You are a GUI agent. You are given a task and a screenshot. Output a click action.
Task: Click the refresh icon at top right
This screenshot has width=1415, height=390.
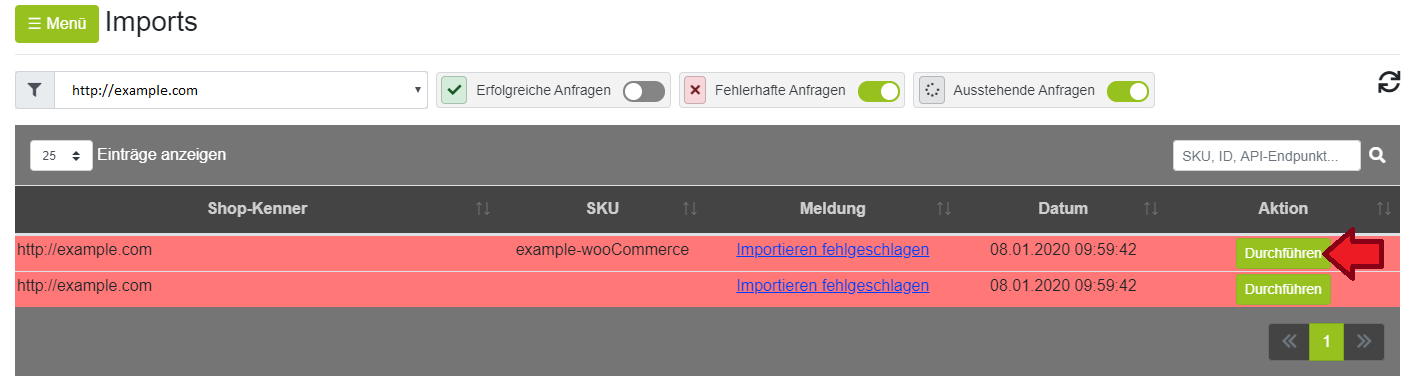pos(1388,82)
